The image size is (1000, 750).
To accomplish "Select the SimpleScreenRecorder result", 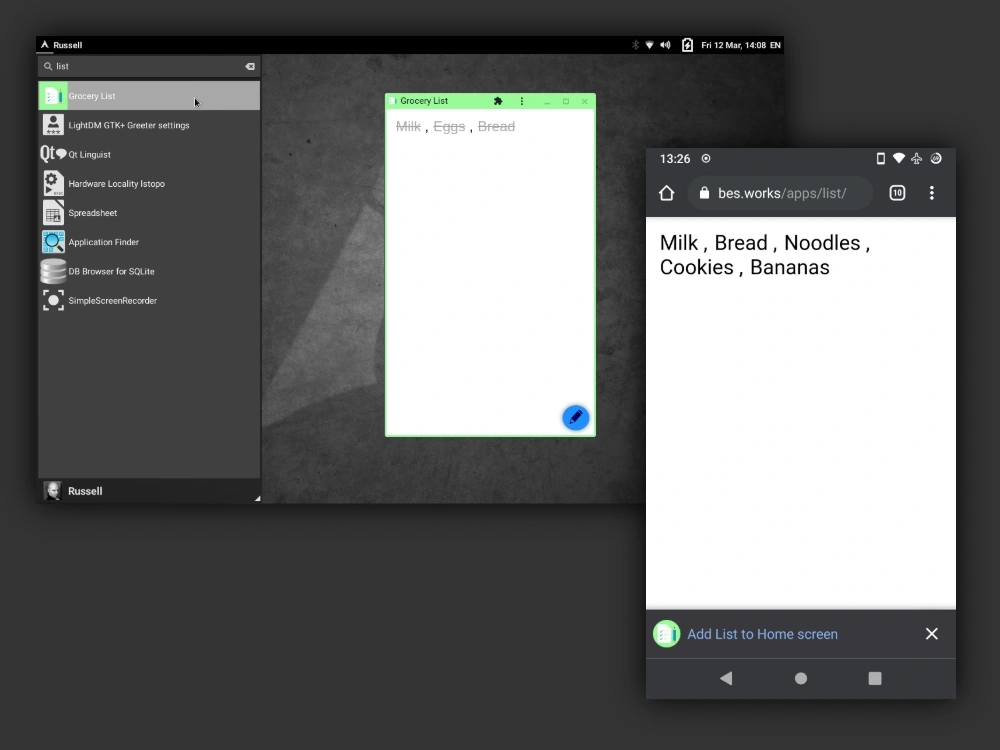I will [149, 301].
